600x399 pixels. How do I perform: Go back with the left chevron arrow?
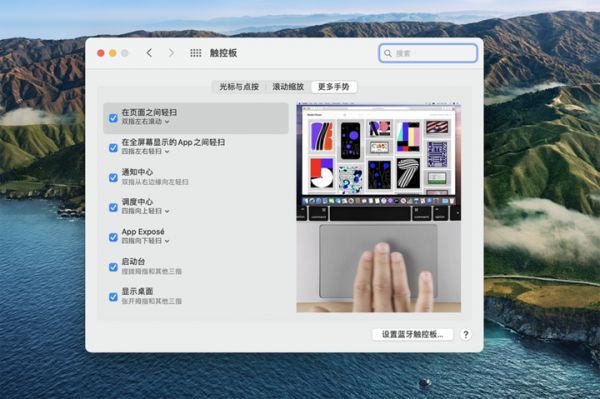[x=149, y=53]
